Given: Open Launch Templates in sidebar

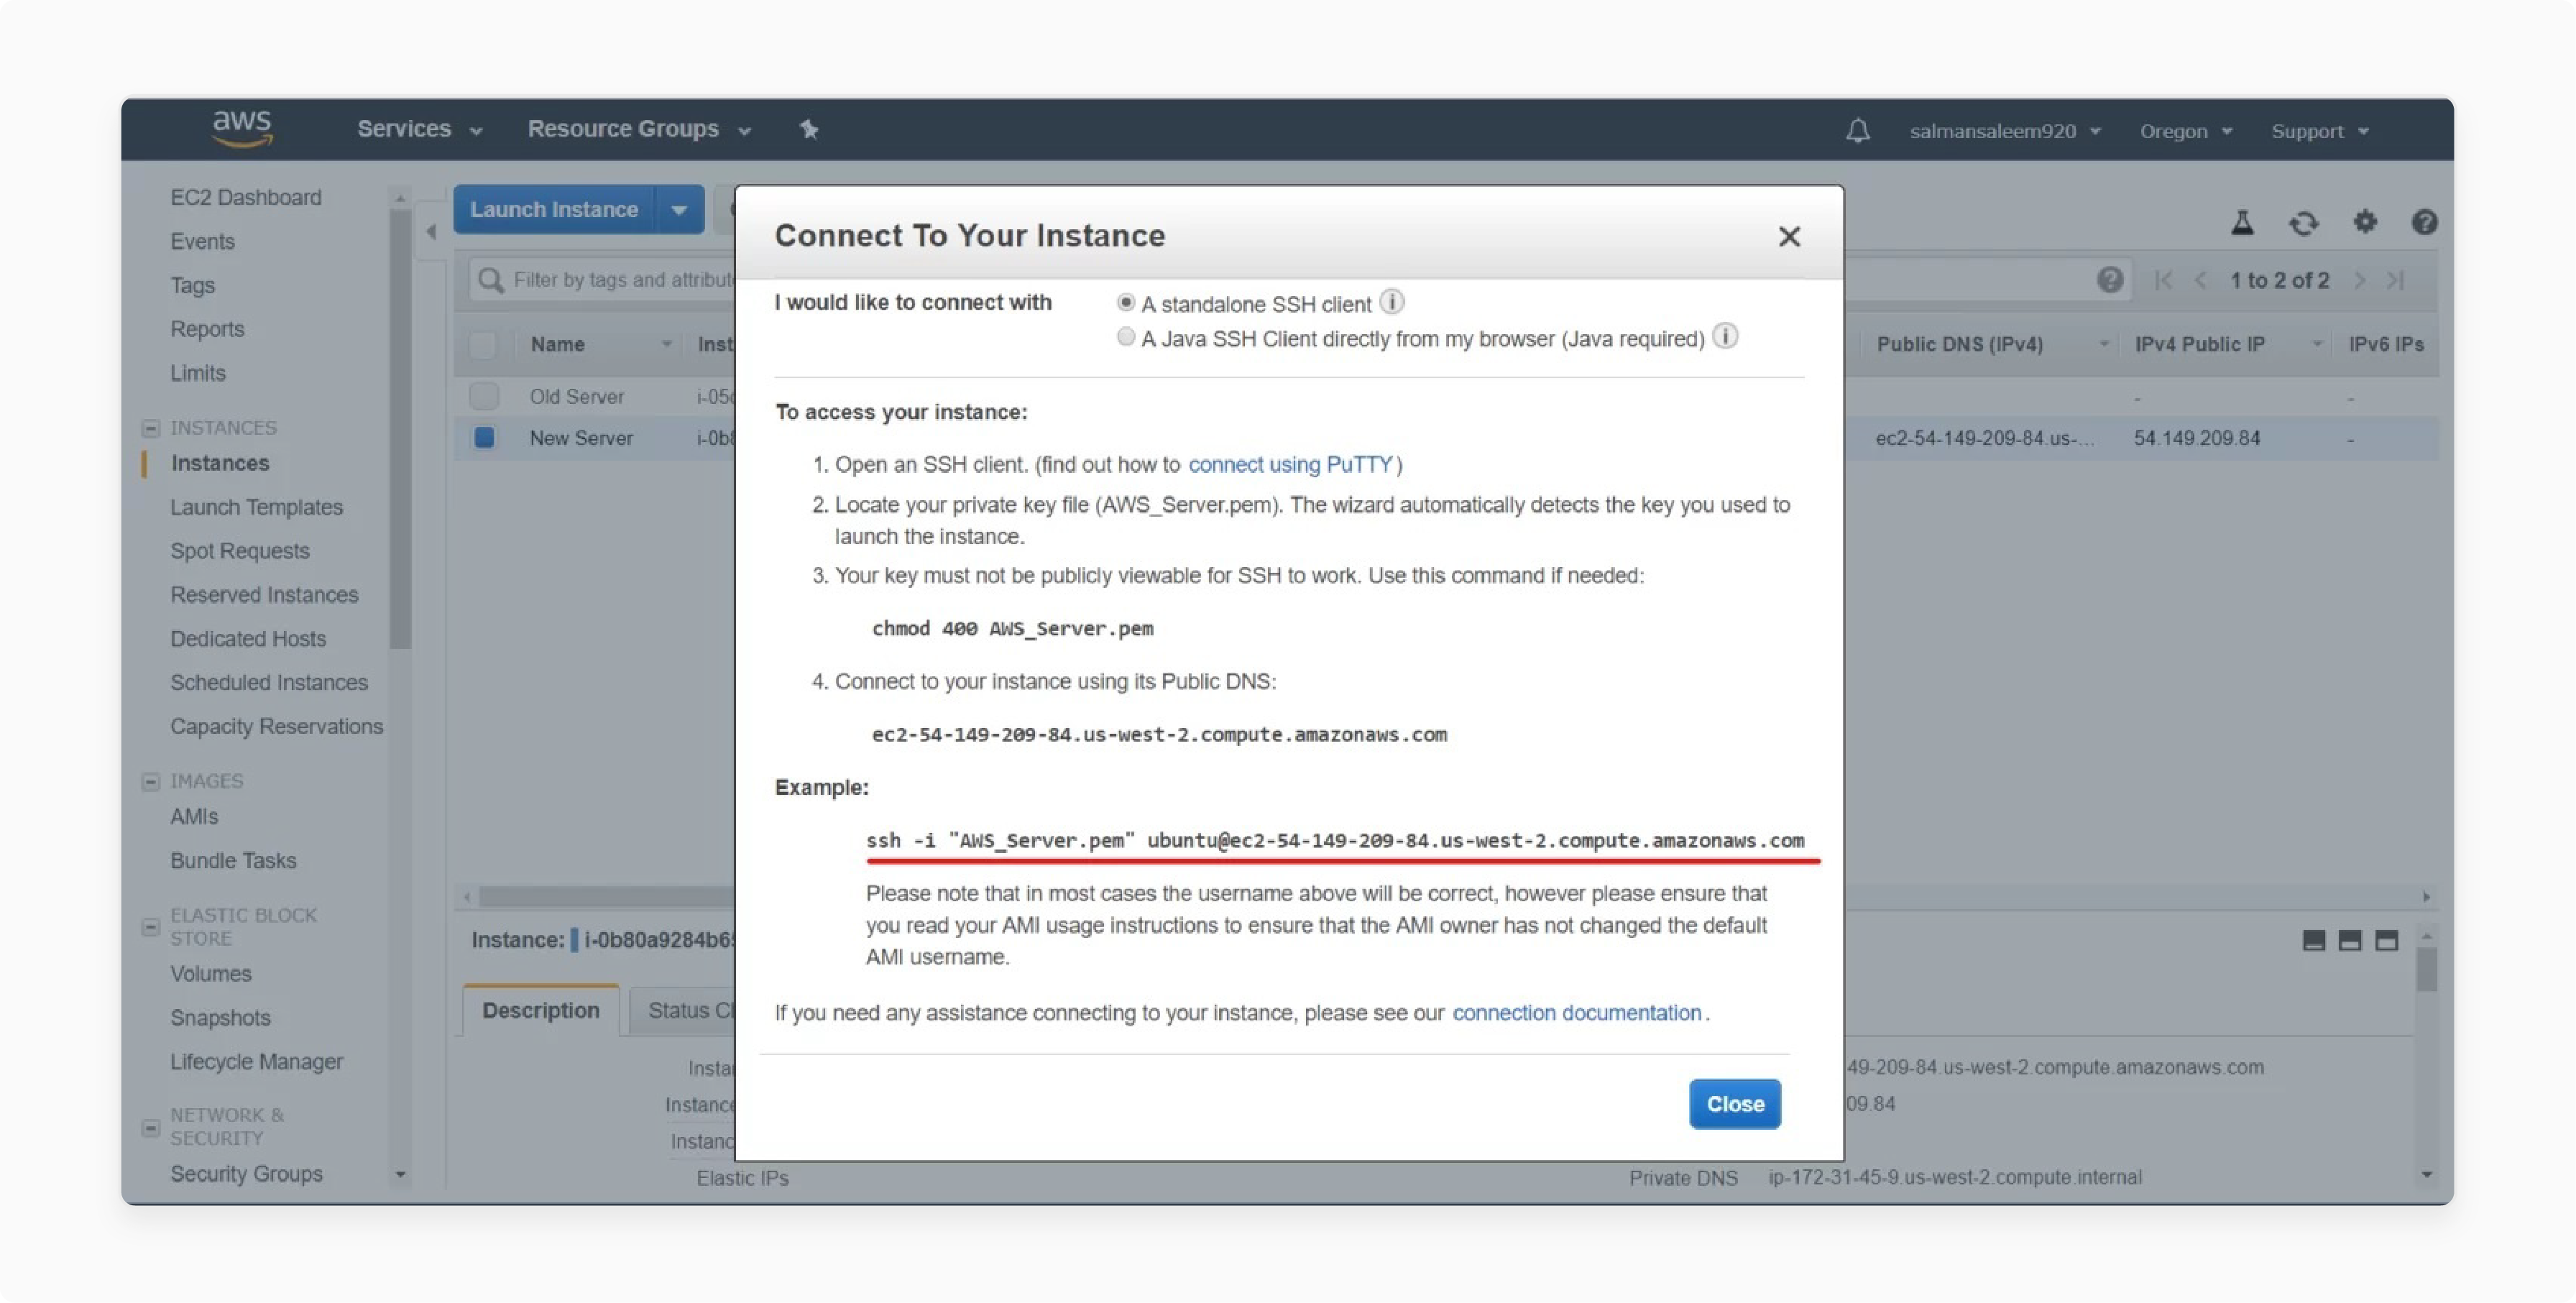Looking at the screenshot, I should coord(256,507).
